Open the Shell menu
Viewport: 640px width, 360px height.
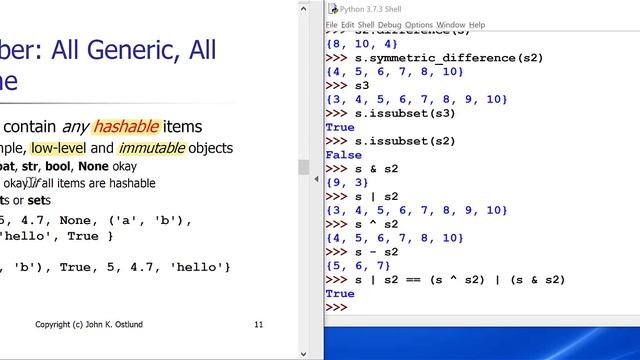366,25
